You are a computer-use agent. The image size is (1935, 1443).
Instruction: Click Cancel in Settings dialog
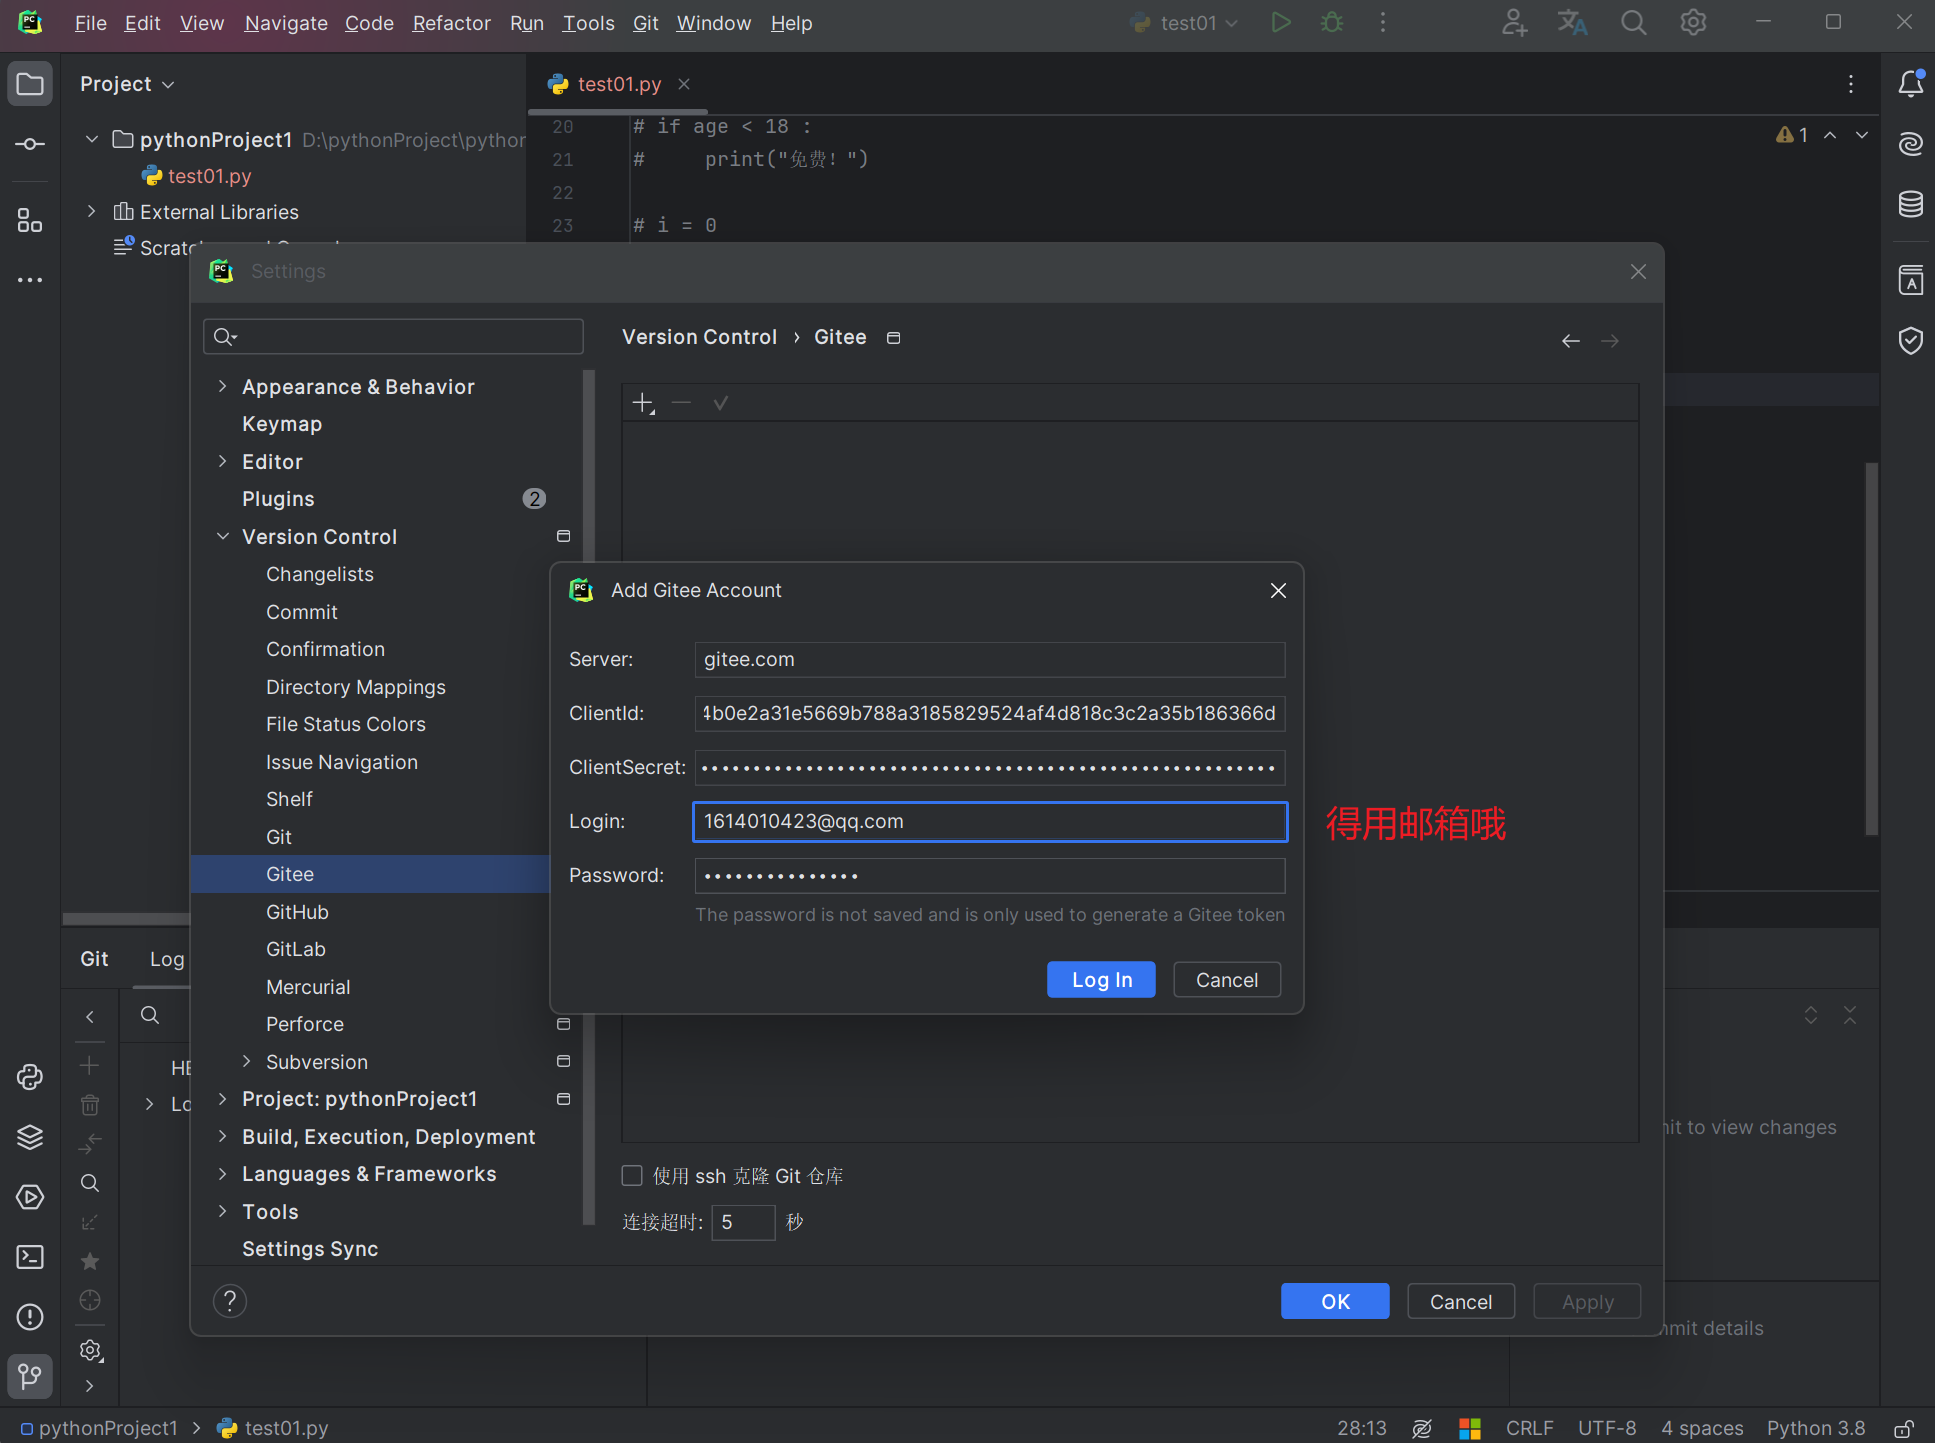[x=1461, y=1301]
